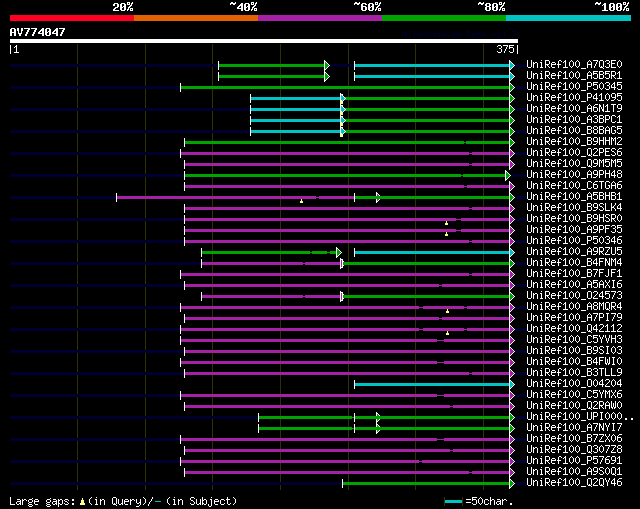Click the yellow gap marker under the Q42112 row
This screenshot has height=509, width=640.
click(x=447, y=333)
